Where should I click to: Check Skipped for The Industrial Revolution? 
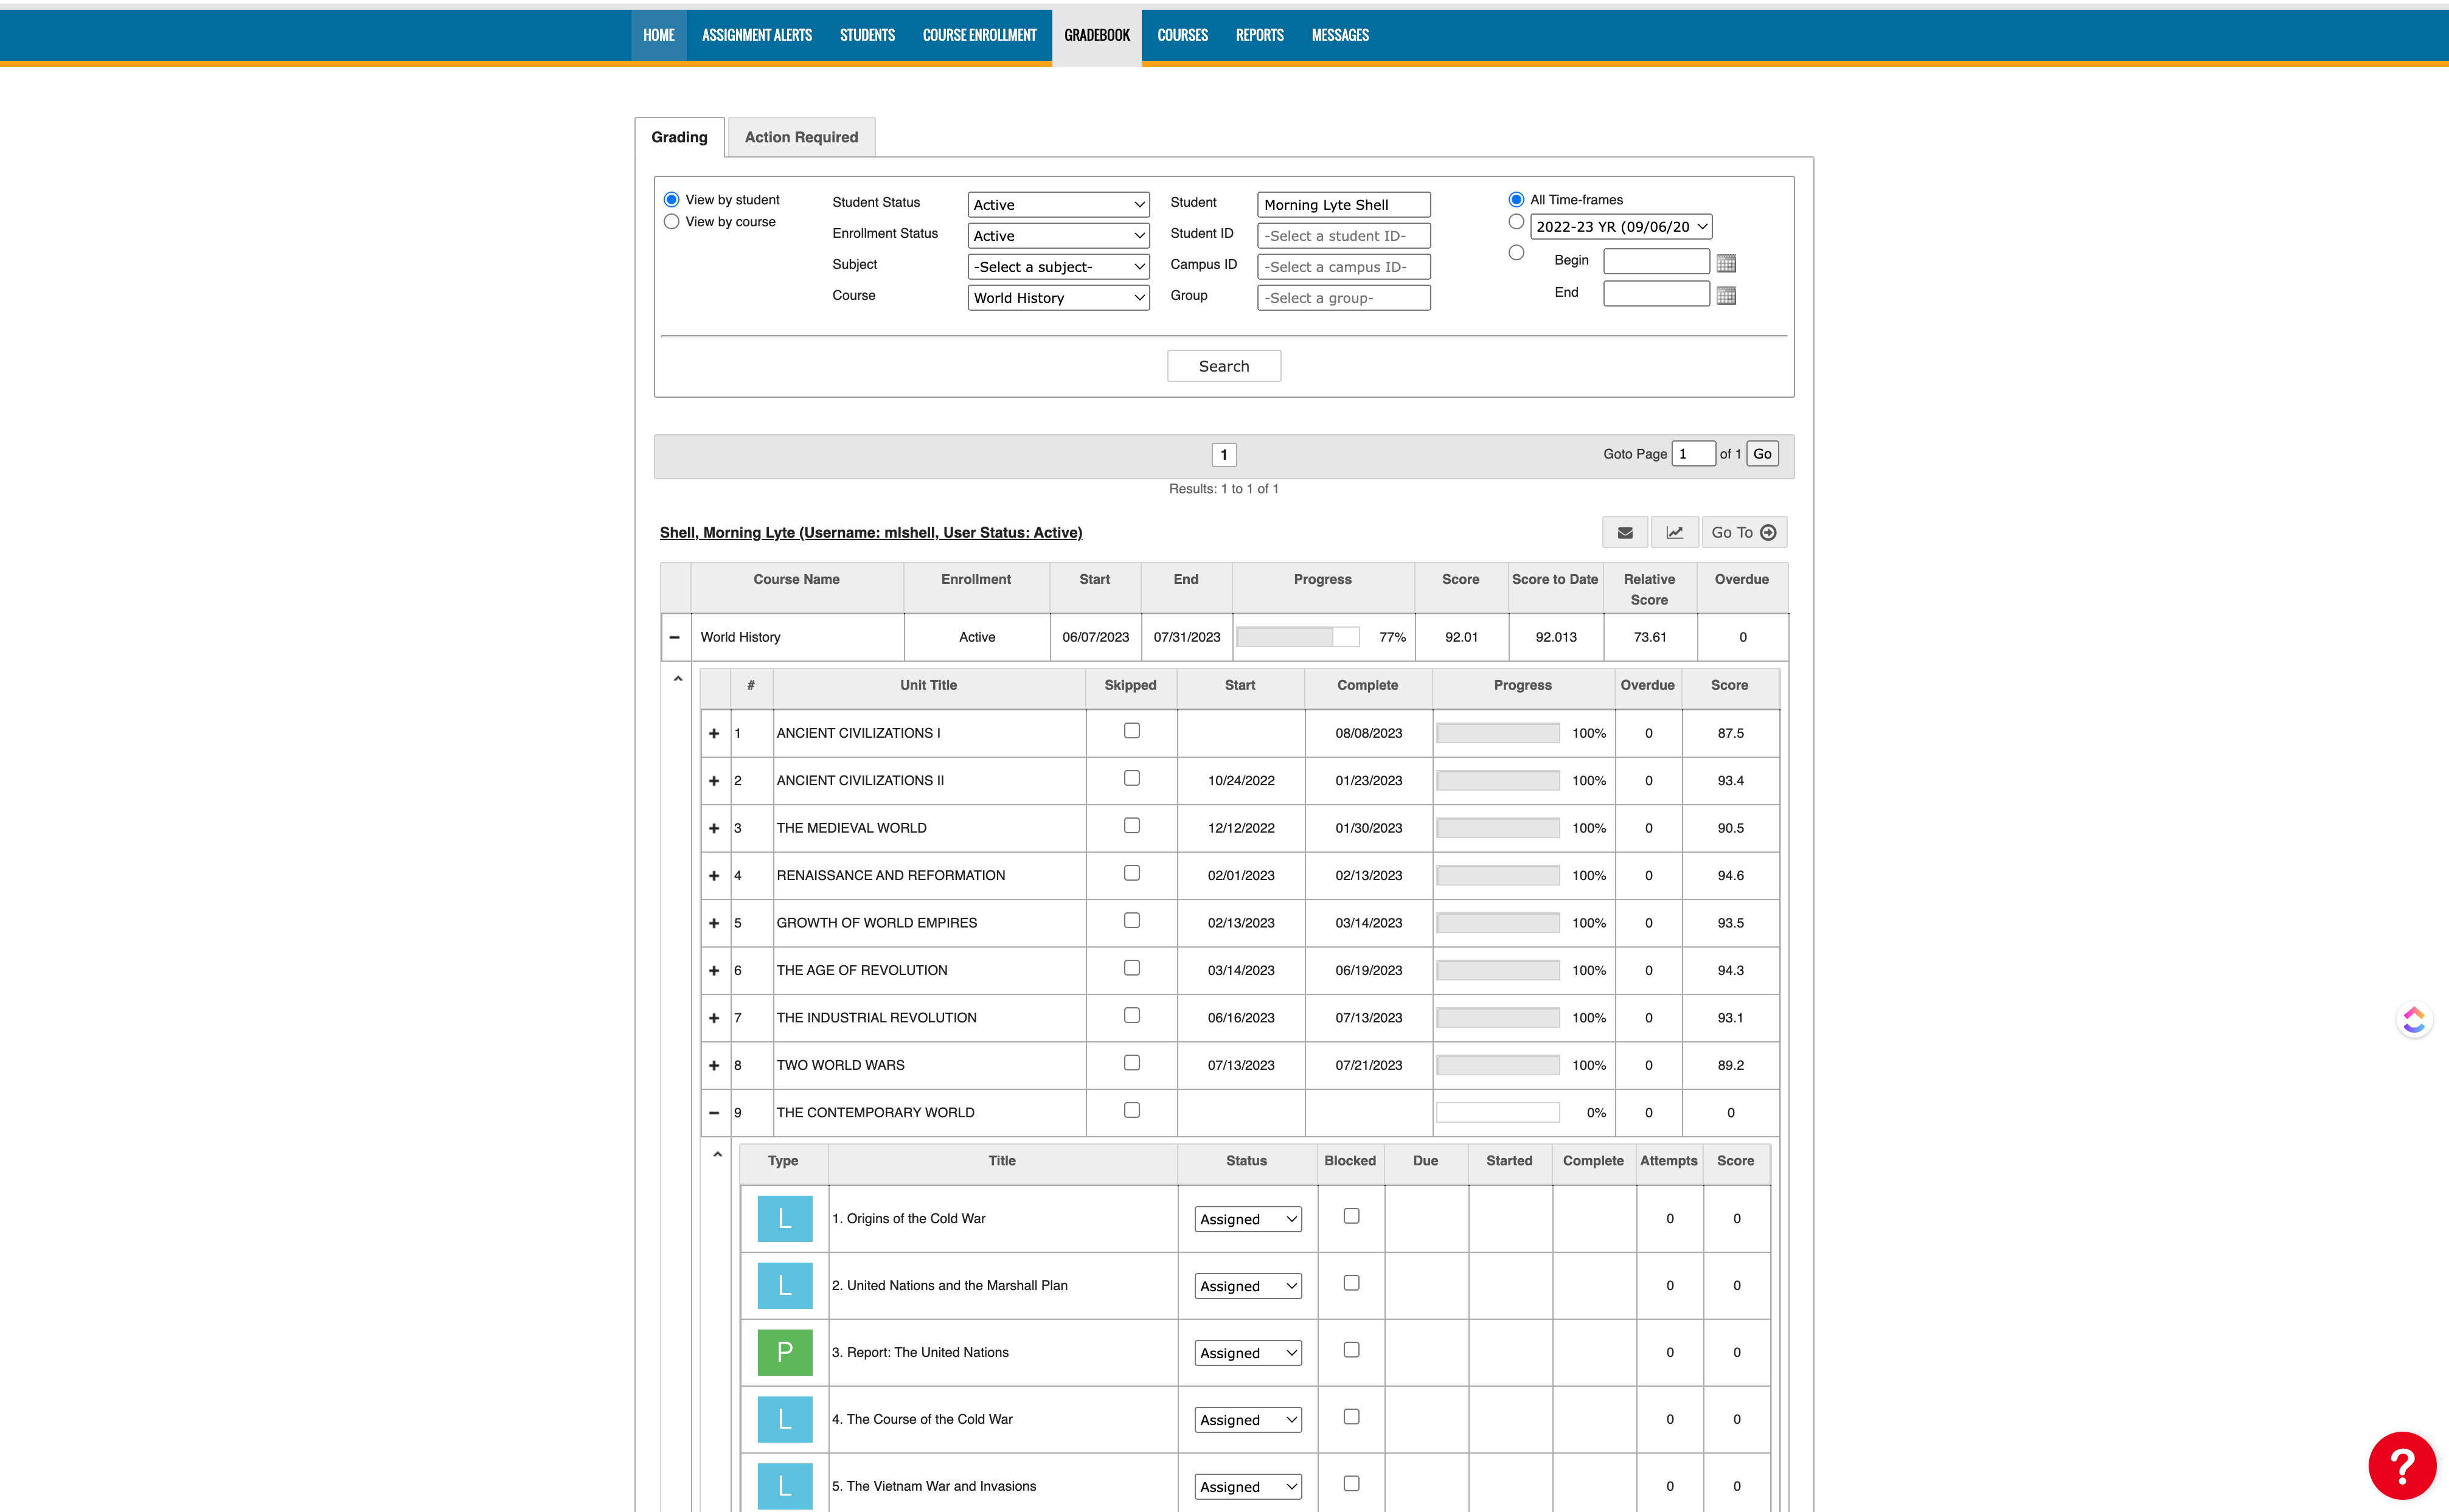tap(1131, 1016)
